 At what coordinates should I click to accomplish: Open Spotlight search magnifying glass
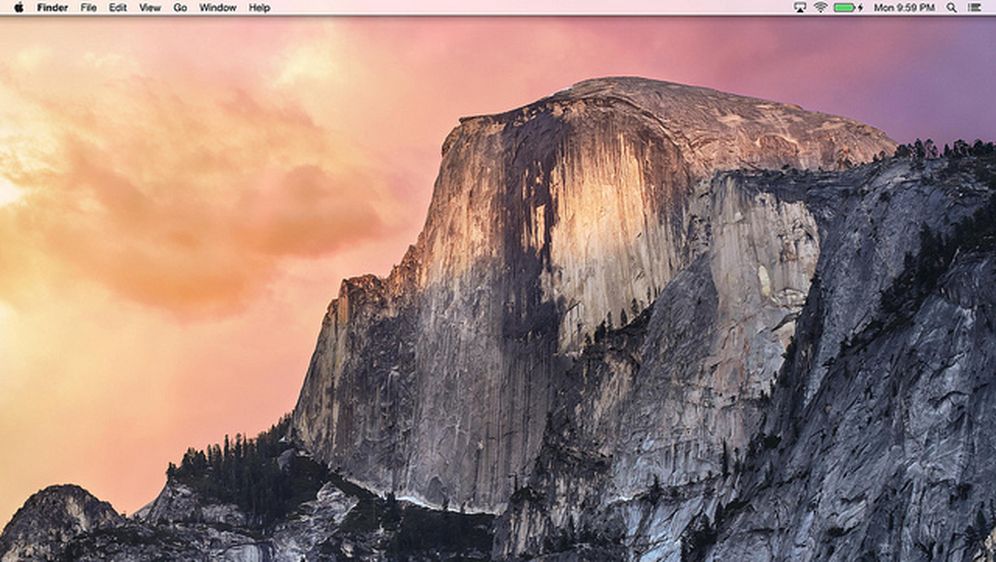951,7
